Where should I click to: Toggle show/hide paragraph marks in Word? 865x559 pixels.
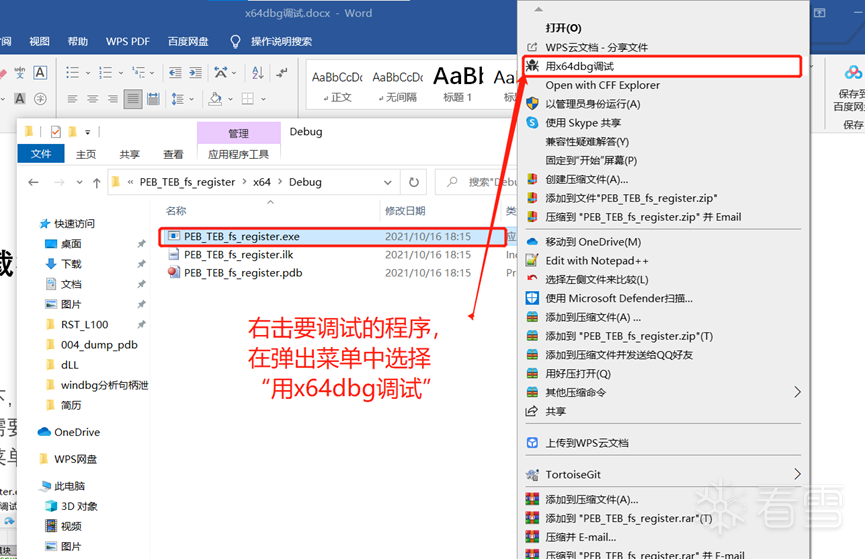click(281, 72)
